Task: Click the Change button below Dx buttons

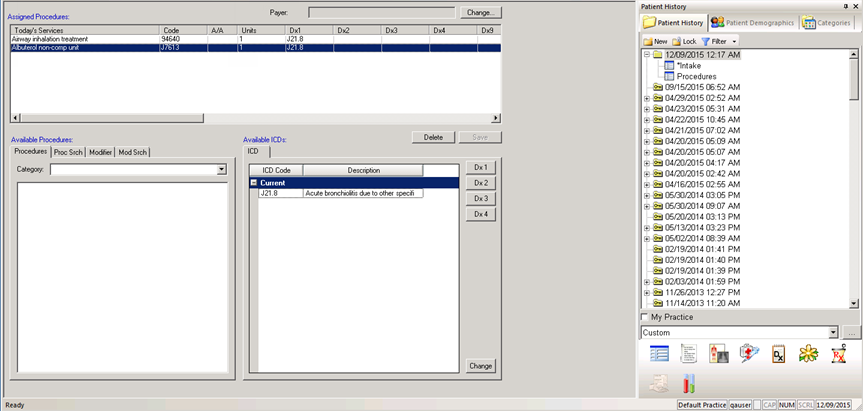Action: tap(481, 366)
